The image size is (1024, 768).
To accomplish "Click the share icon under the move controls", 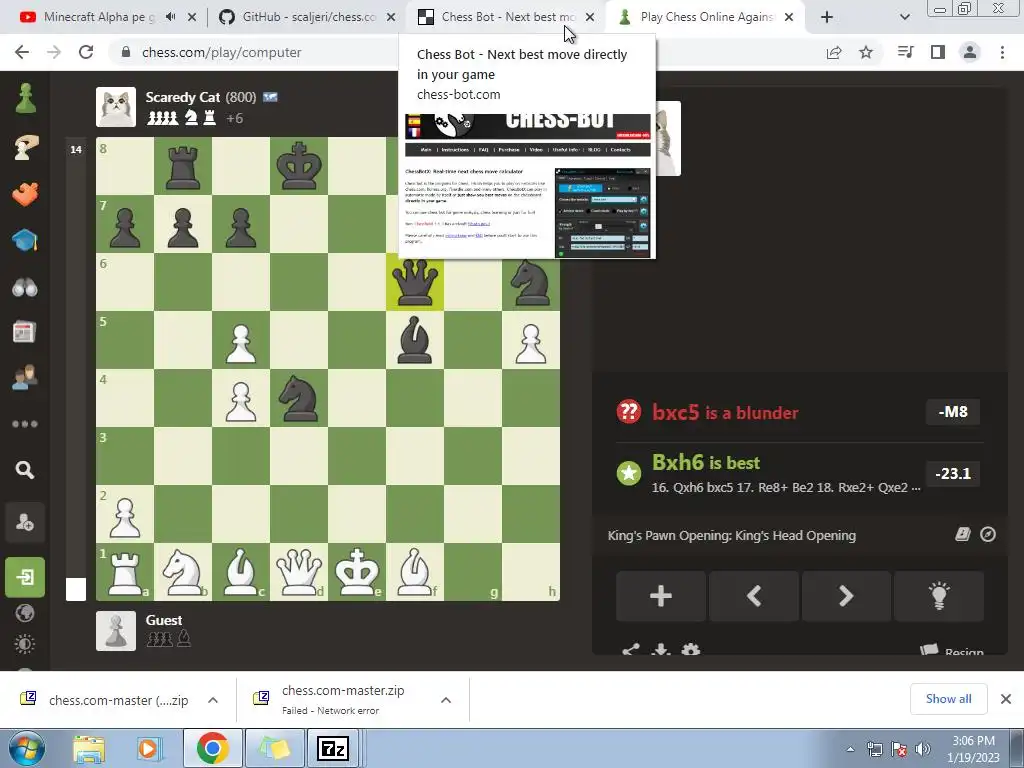I will point(630,650).
